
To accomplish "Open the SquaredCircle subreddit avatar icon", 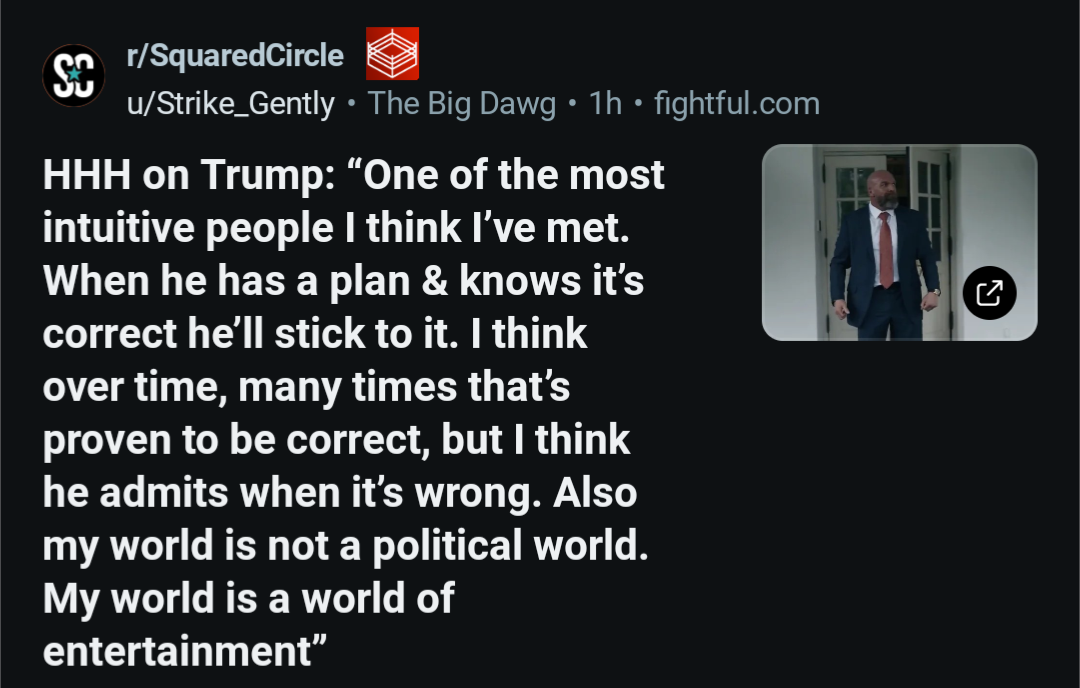I will coord(74,76).
